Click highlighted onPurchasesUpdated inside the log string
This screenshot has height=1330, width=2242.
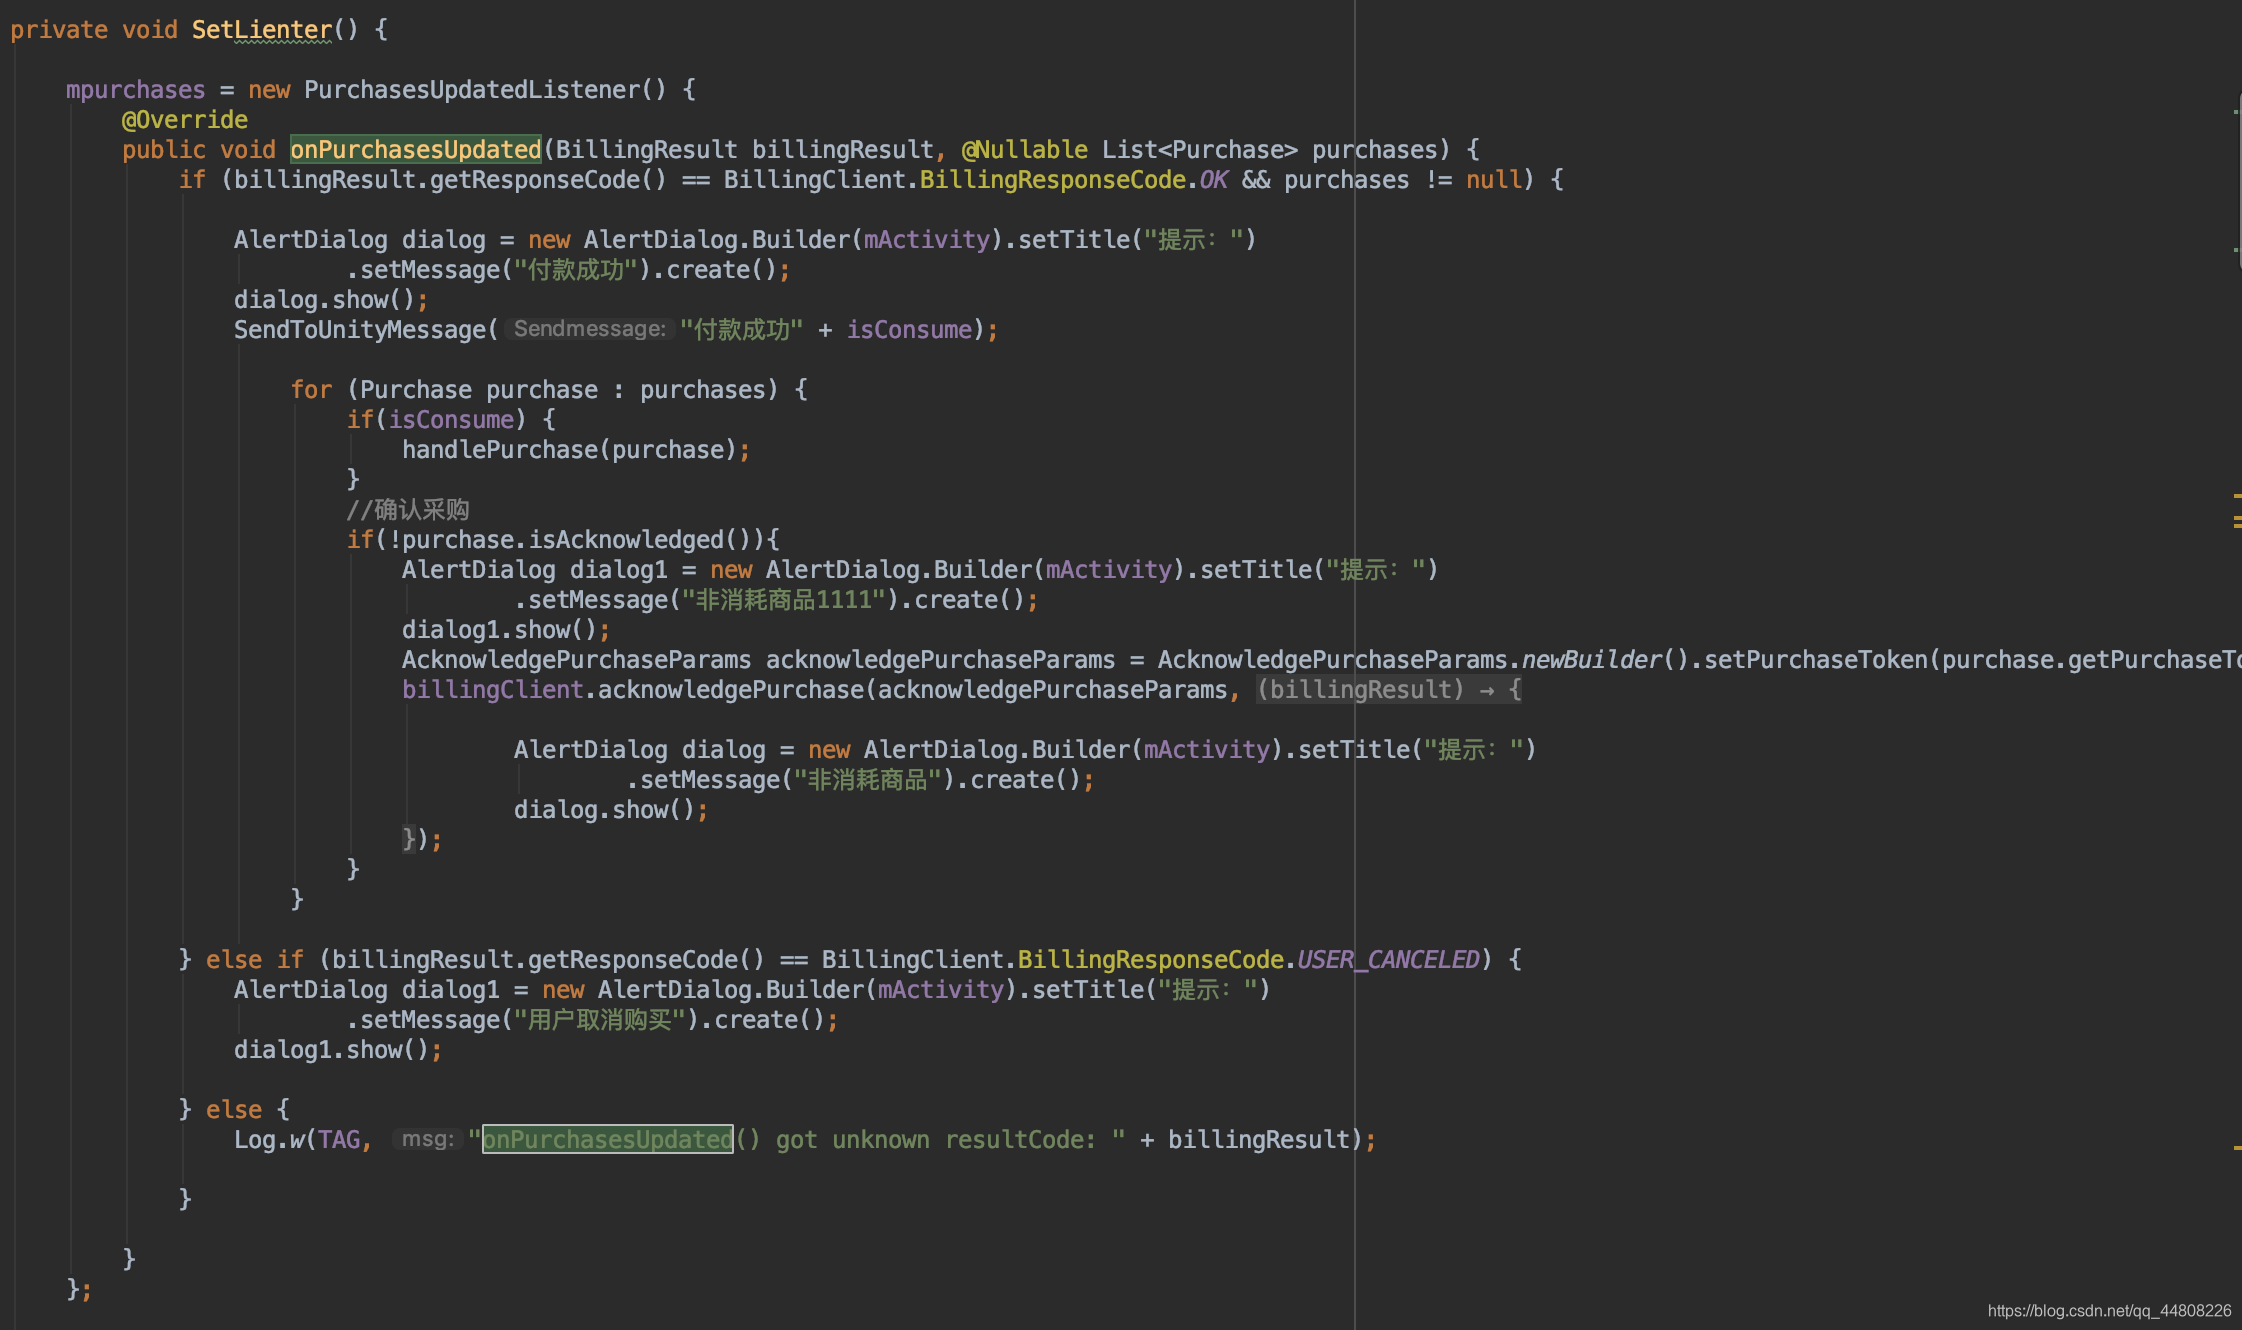[x=608, y=1140]
